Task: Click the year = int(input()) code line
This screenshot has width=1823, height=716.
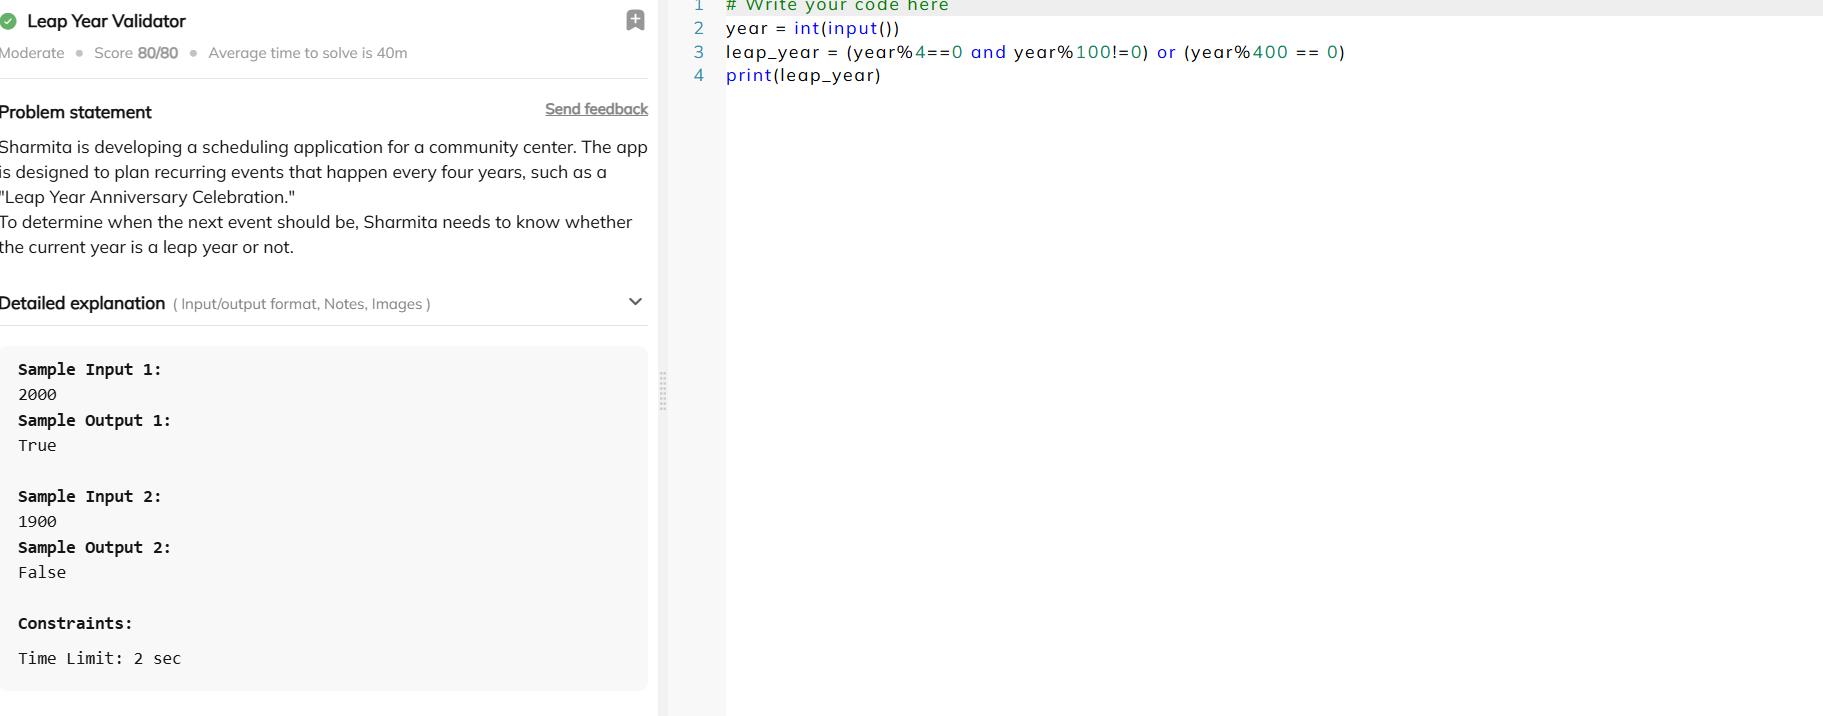Action: [x=812, y=29]
